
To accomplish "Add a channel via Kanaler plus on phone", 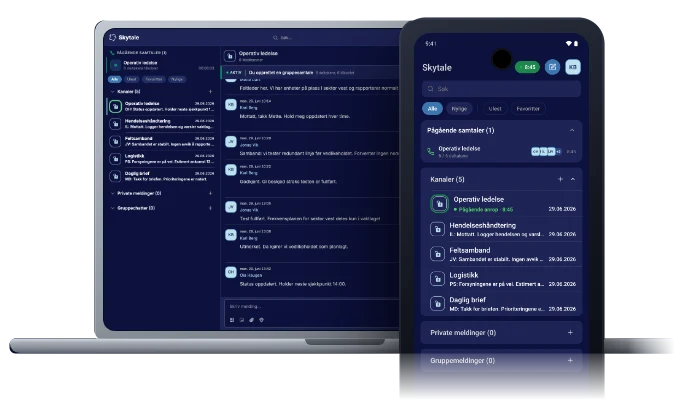I will [x=560, y=179].
